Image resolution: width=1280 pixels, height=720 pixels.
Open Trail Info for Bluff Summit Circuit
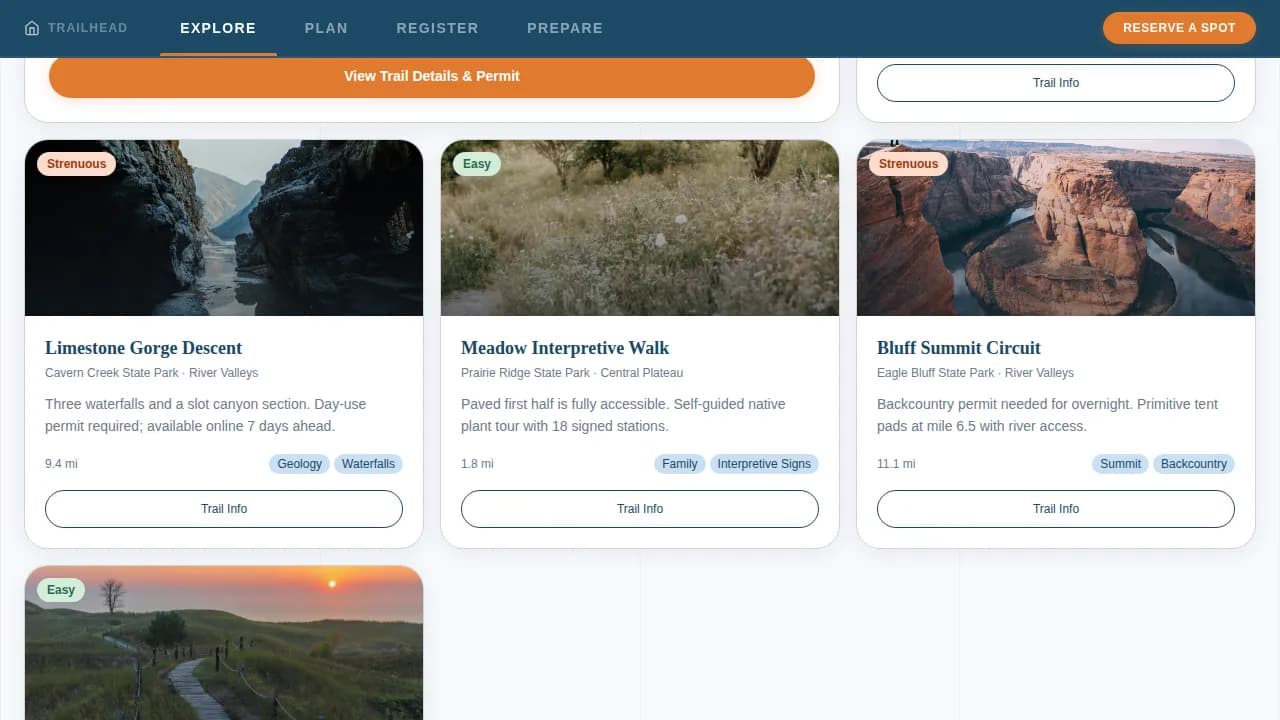tap(1056, 509)
